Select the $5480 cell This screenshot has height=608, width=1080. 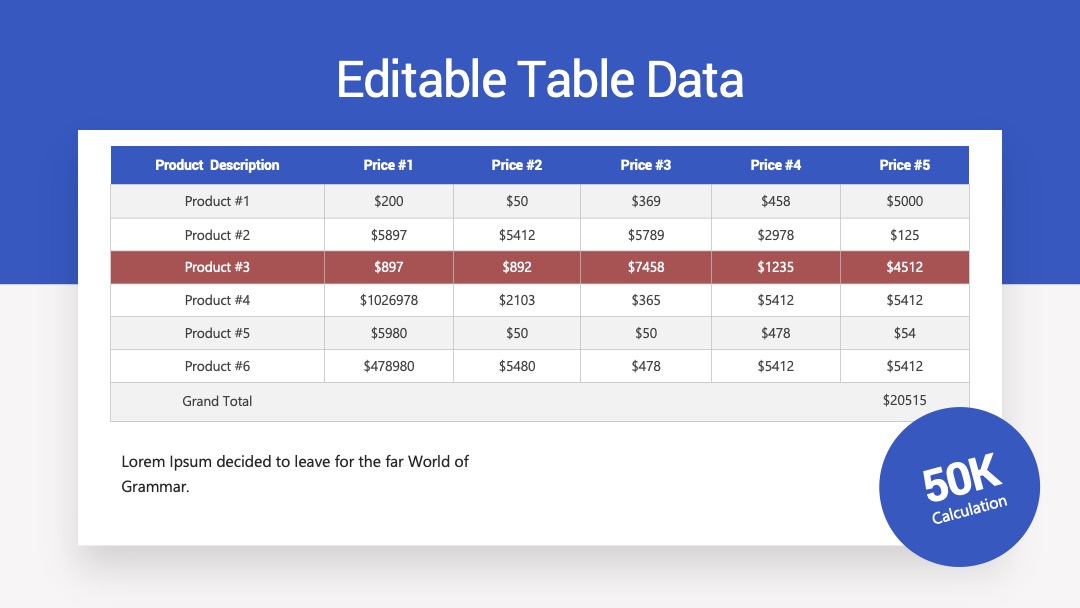(x=517, y=366)
